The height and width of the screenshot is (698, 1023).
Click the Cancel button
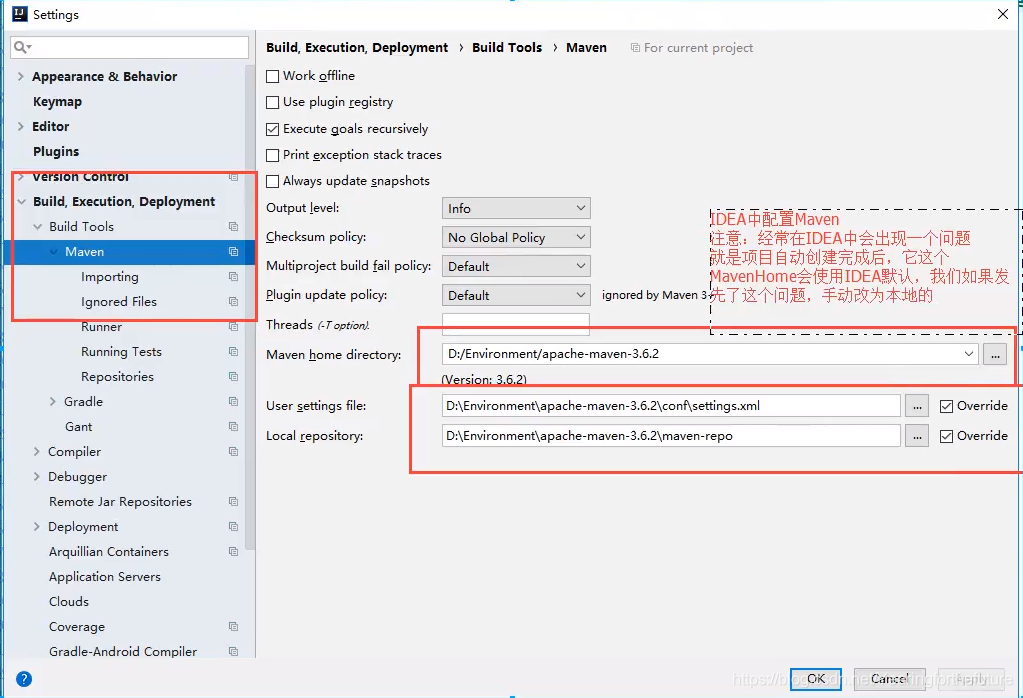(889, 678)
